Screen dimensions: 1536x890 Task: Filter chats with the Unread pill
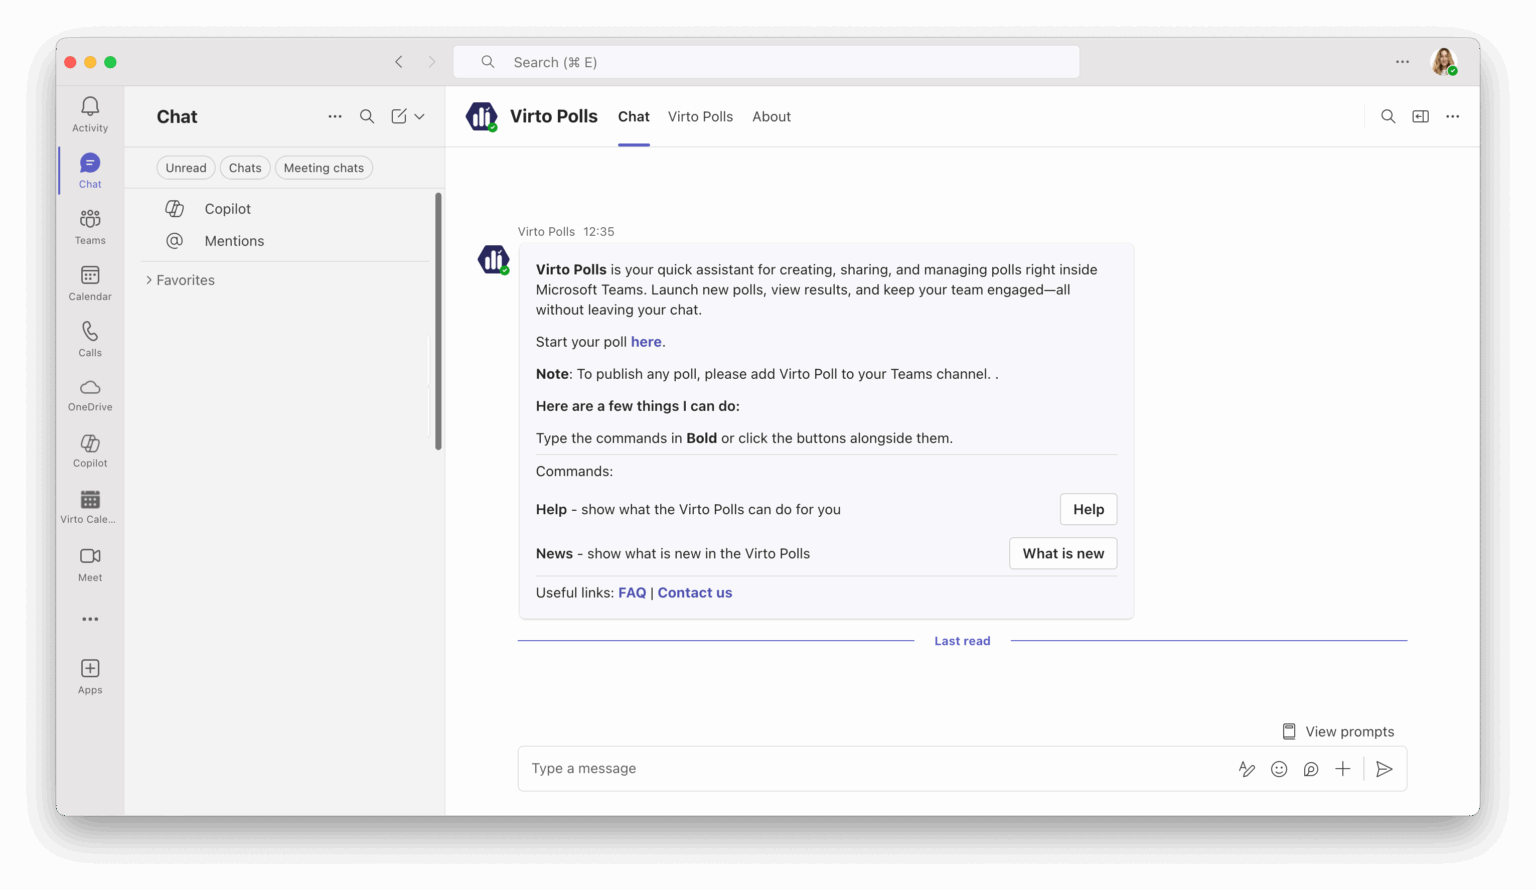[x=186, y=167]
